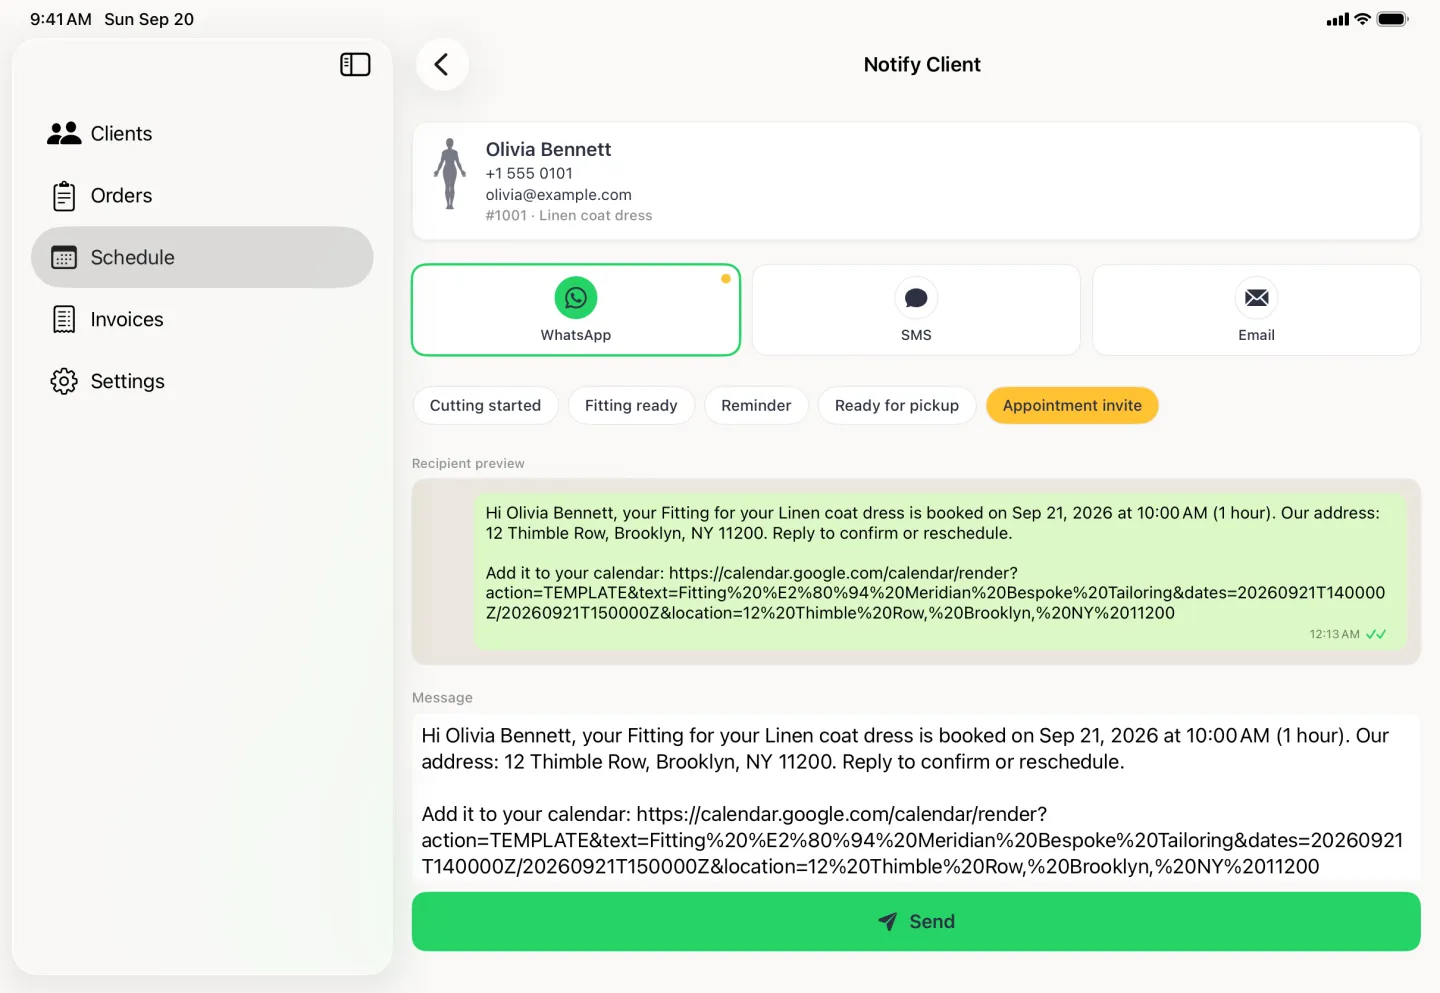Image resolution: width=1440 pixels, height=993 pixels.
Task: Click the read-receipt double checkmark
Action: 1376,634
